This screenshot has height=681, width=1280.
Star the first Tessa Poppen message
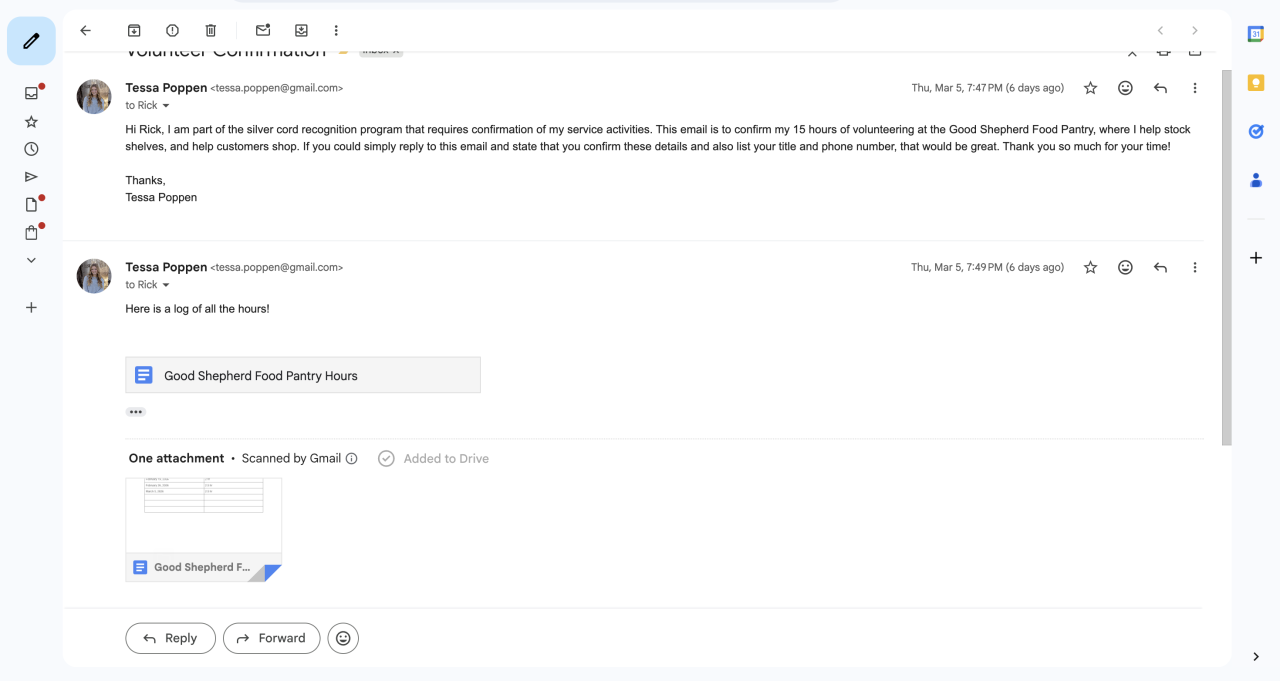[1091, 88]
